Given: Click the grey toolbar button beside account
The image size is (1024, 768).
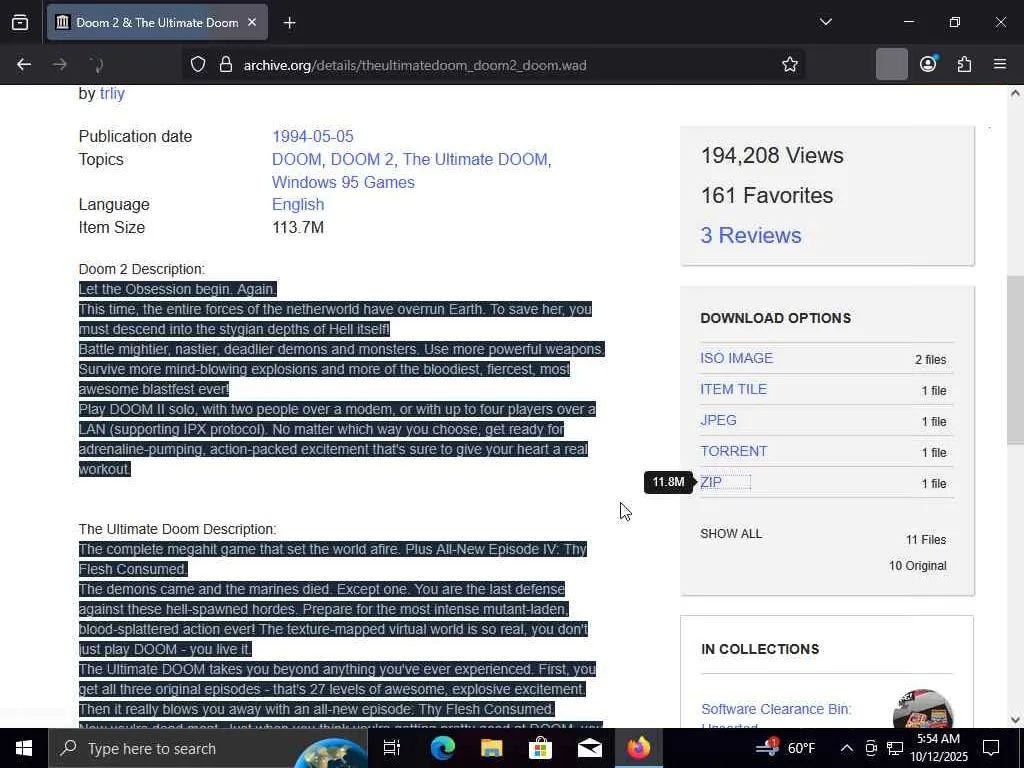Looking at the screenshot, I should (x=891, y=64).
